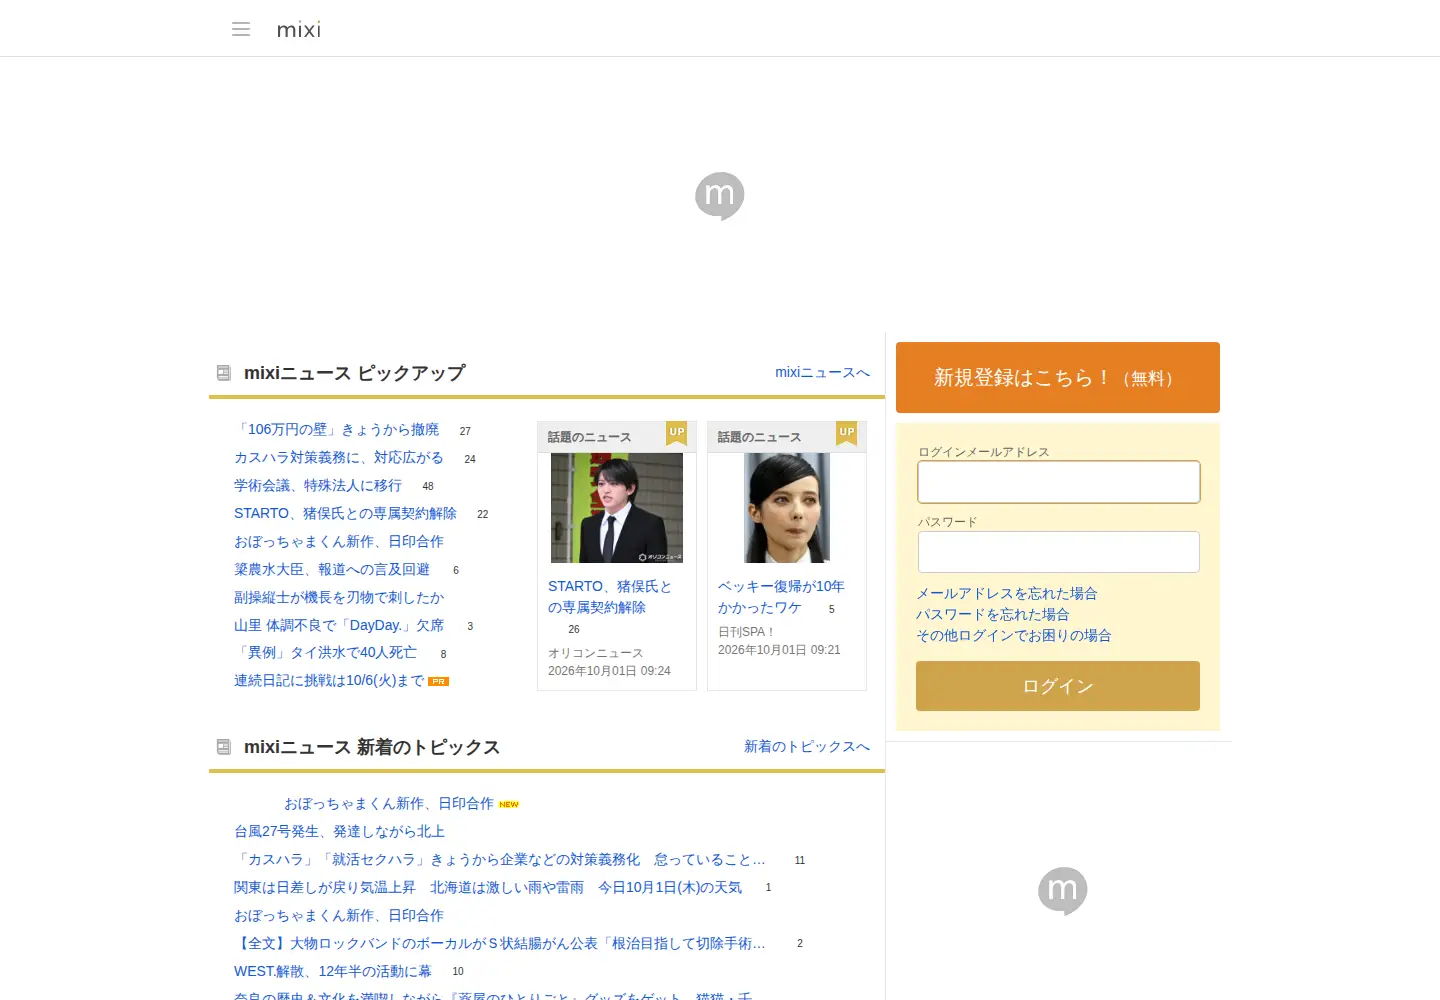This screenshot has height=1000, width=1440.
Task: Click date 2026年10月01日 09:21 on ベッキー card
Action: (779, 650)
